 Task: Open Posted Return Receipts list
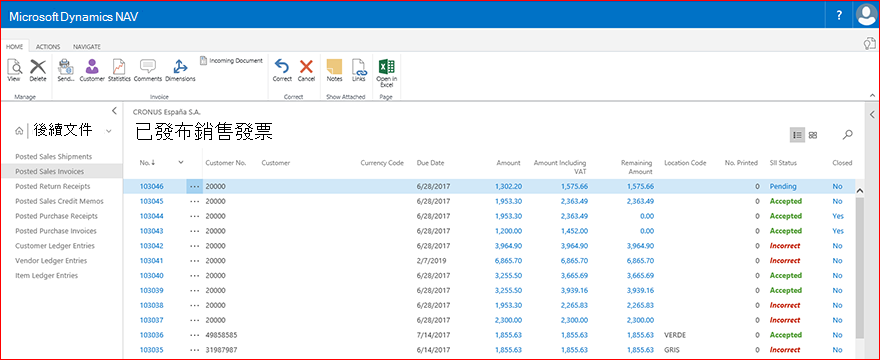click(53, 186)
